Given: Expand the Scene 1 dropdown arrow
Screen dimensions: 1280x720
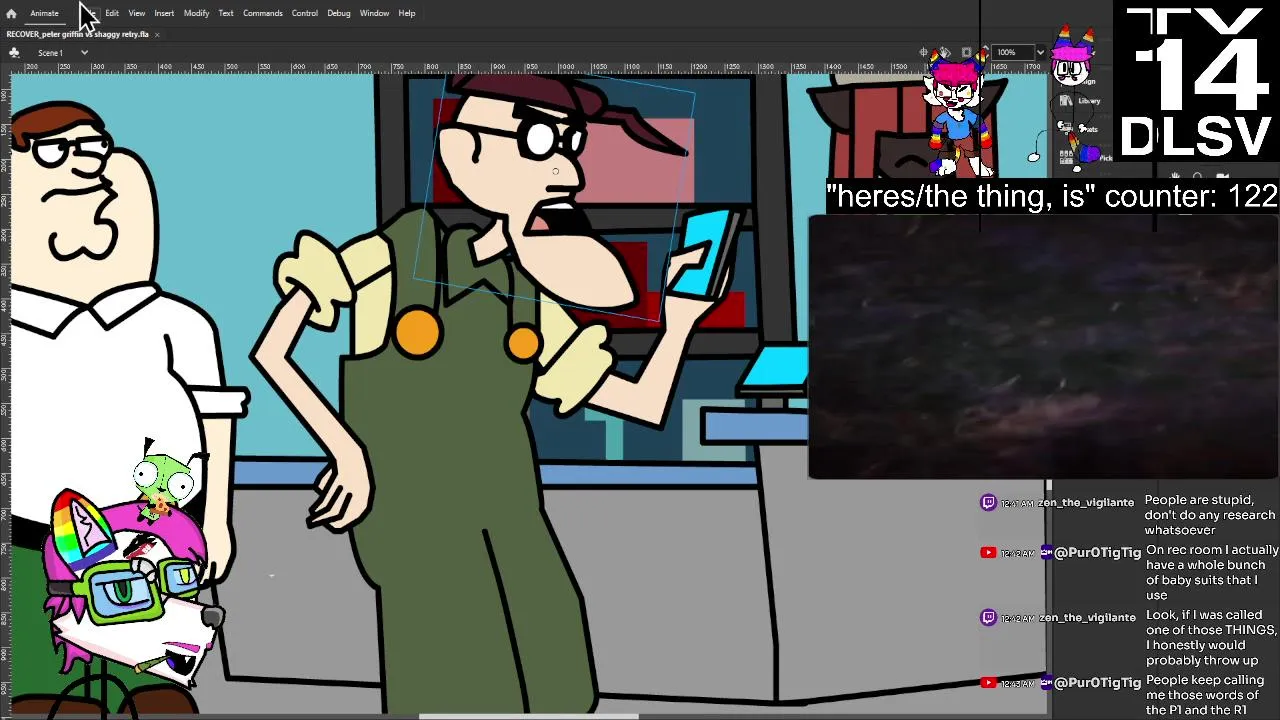Looking at the screenshot, I should [84, 52].
